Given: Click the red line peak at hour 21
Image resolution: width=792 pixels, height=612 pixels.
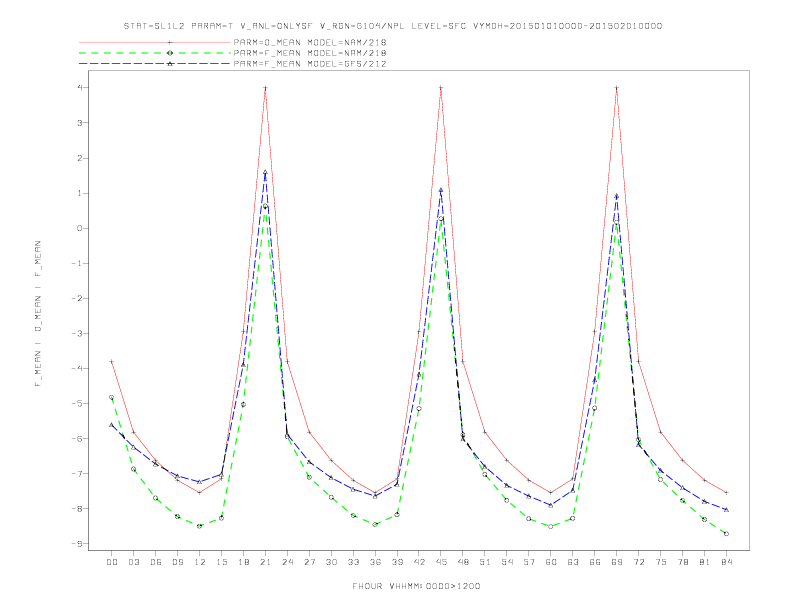Looking at the screenshot, I should 265,88.
